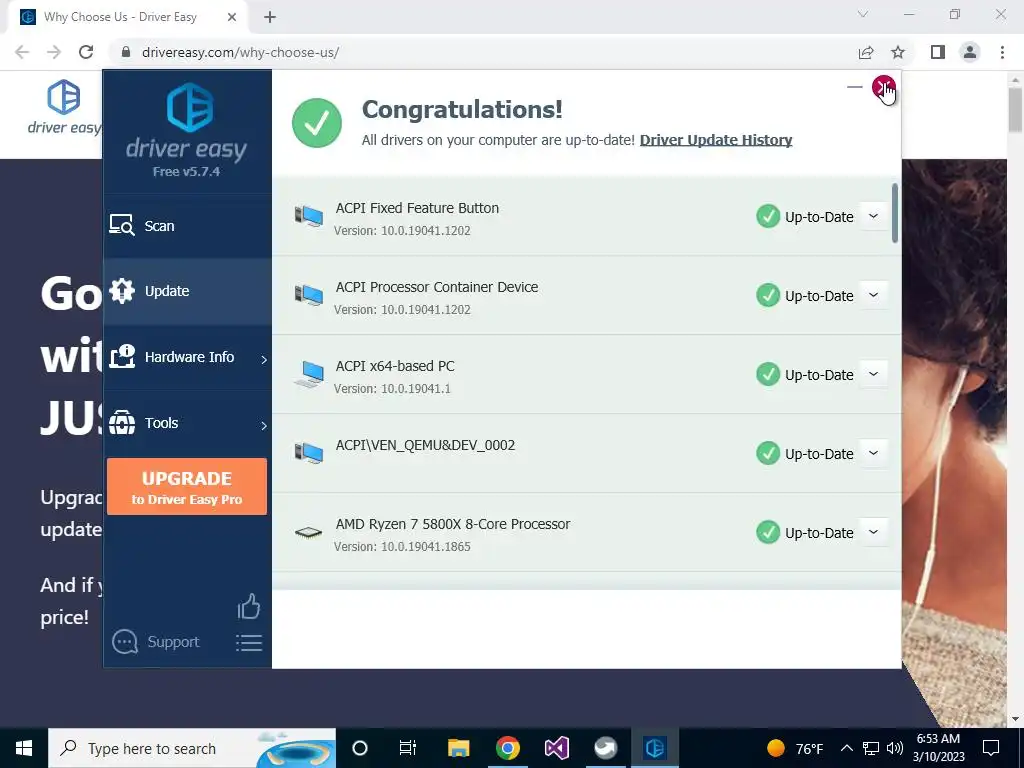
Task: Open a new Chrome tab
Action: tap(270, 18)
